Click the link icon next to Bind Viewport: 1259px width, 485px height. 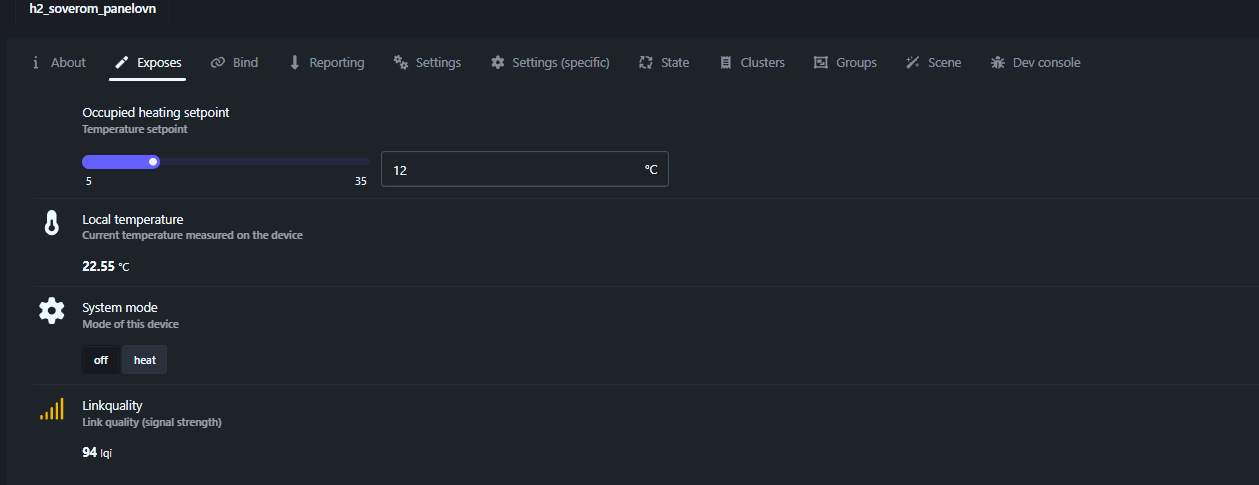tap(217, 63)
